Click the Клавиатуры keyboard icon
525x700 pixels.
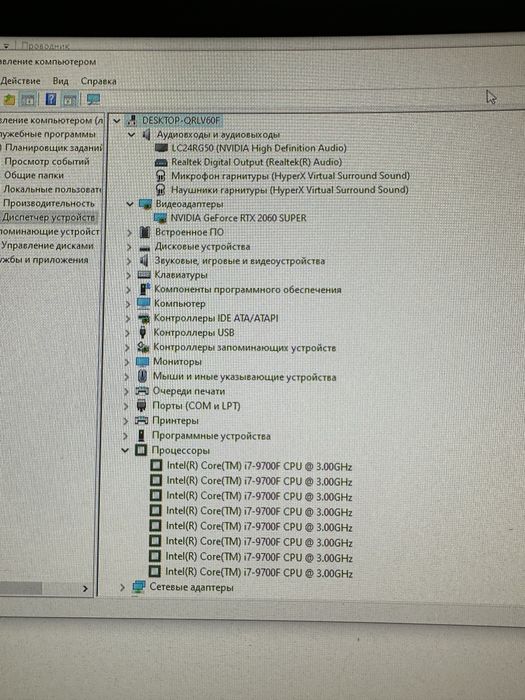click(x=144, y=275)
